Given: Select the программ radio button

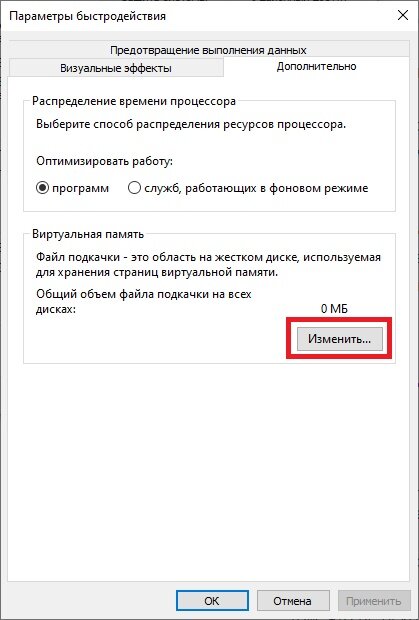Looking at the screenshot, I should [72, 188].
